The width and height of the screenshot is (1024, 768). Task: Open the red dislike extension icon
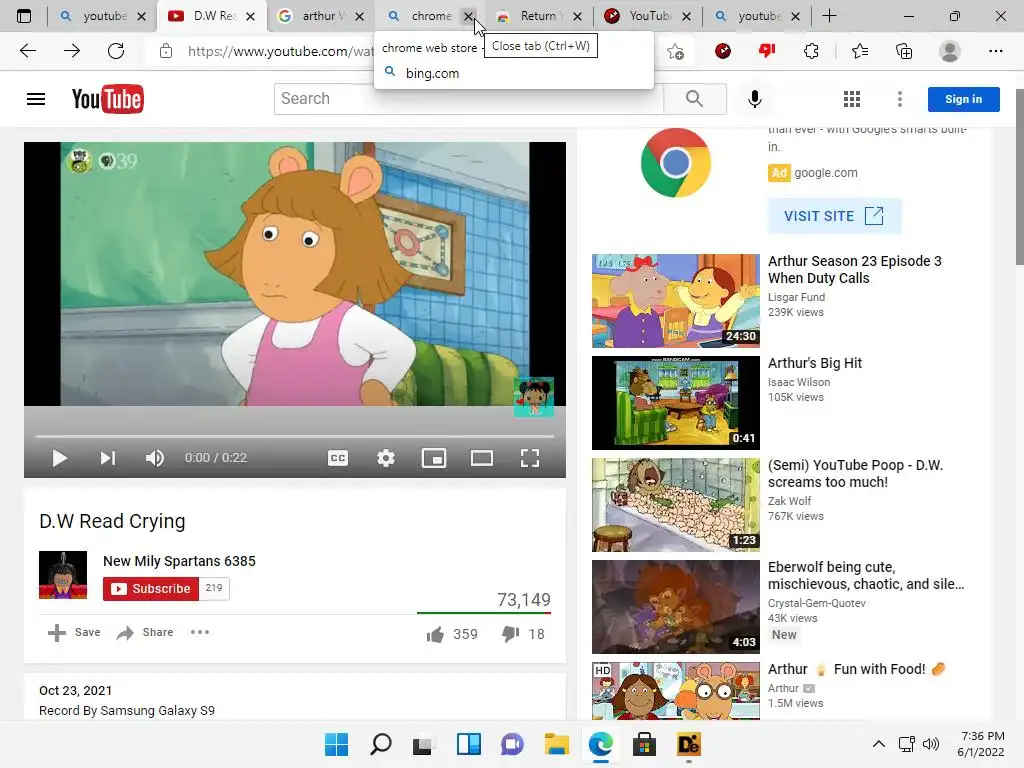pyautogui.click(x=767, y=51)
